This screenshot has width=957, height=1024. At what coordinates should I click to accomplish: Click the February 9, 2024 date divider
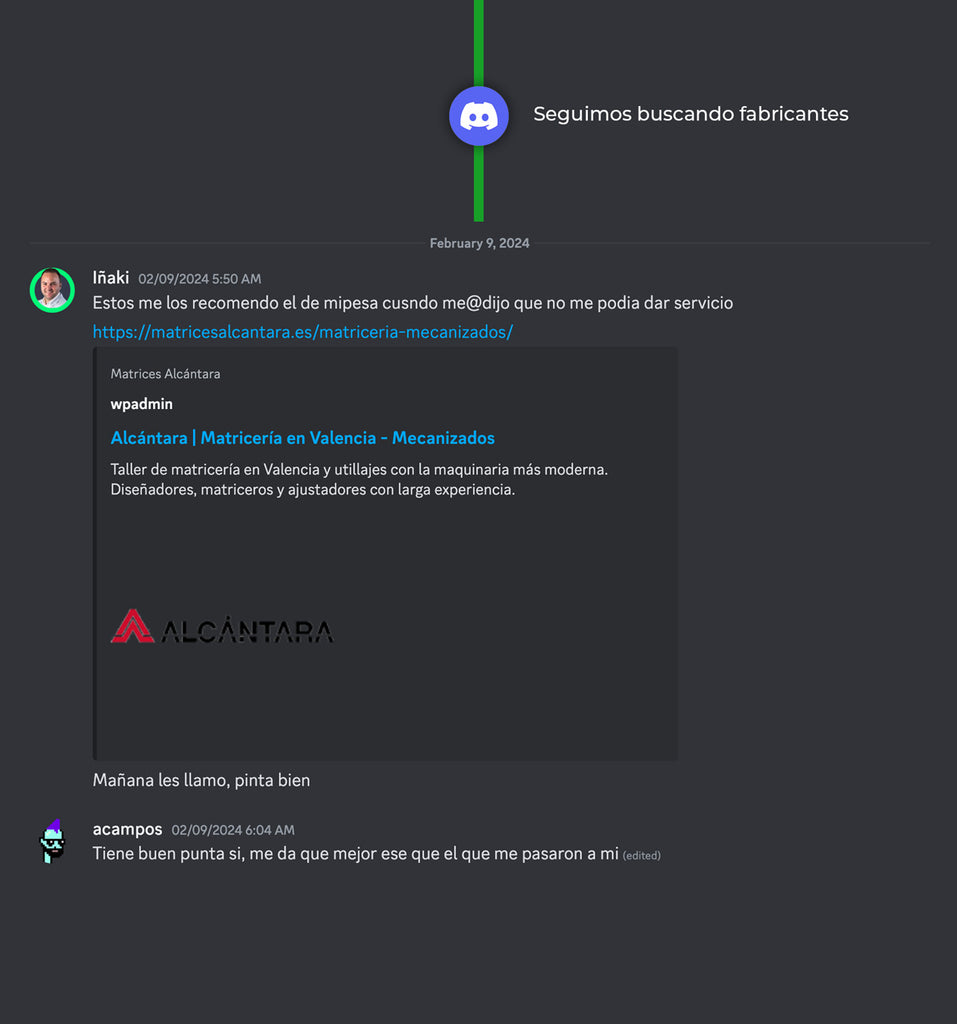tap(479, 243)
